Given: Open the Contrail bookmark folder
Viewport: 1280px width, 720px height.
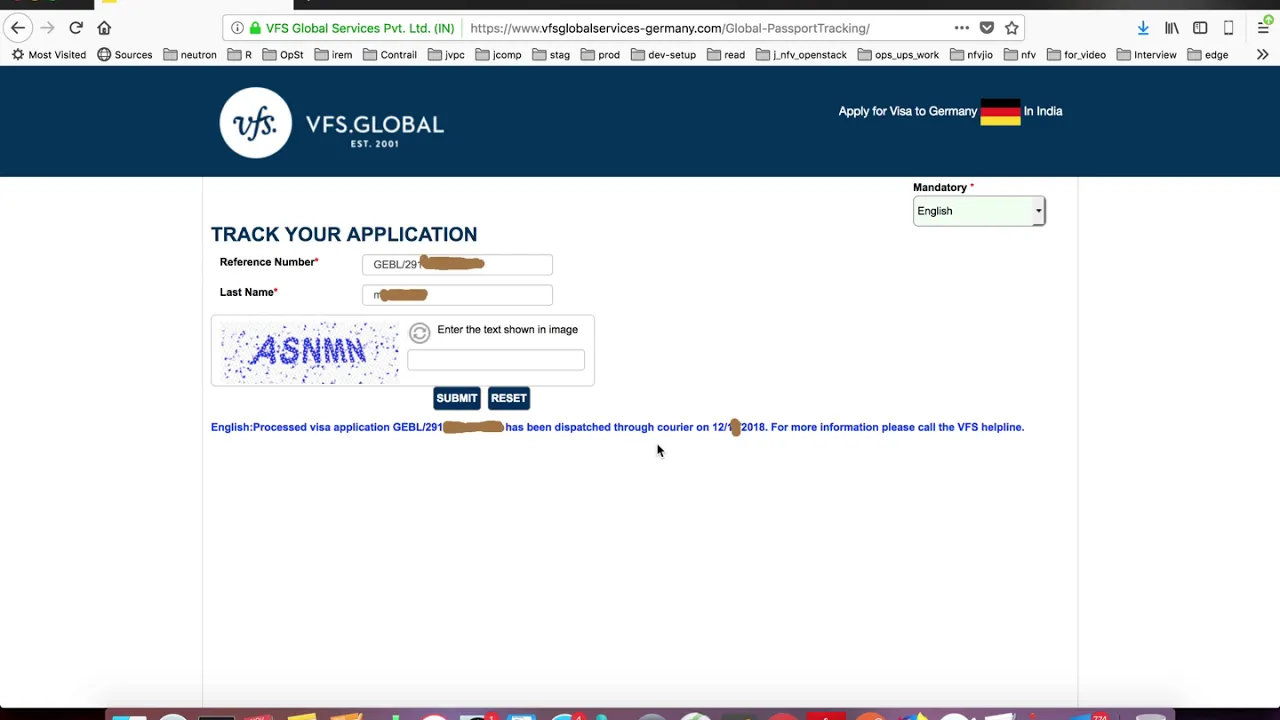Looking at the screenshot, I should pos(390,55).
